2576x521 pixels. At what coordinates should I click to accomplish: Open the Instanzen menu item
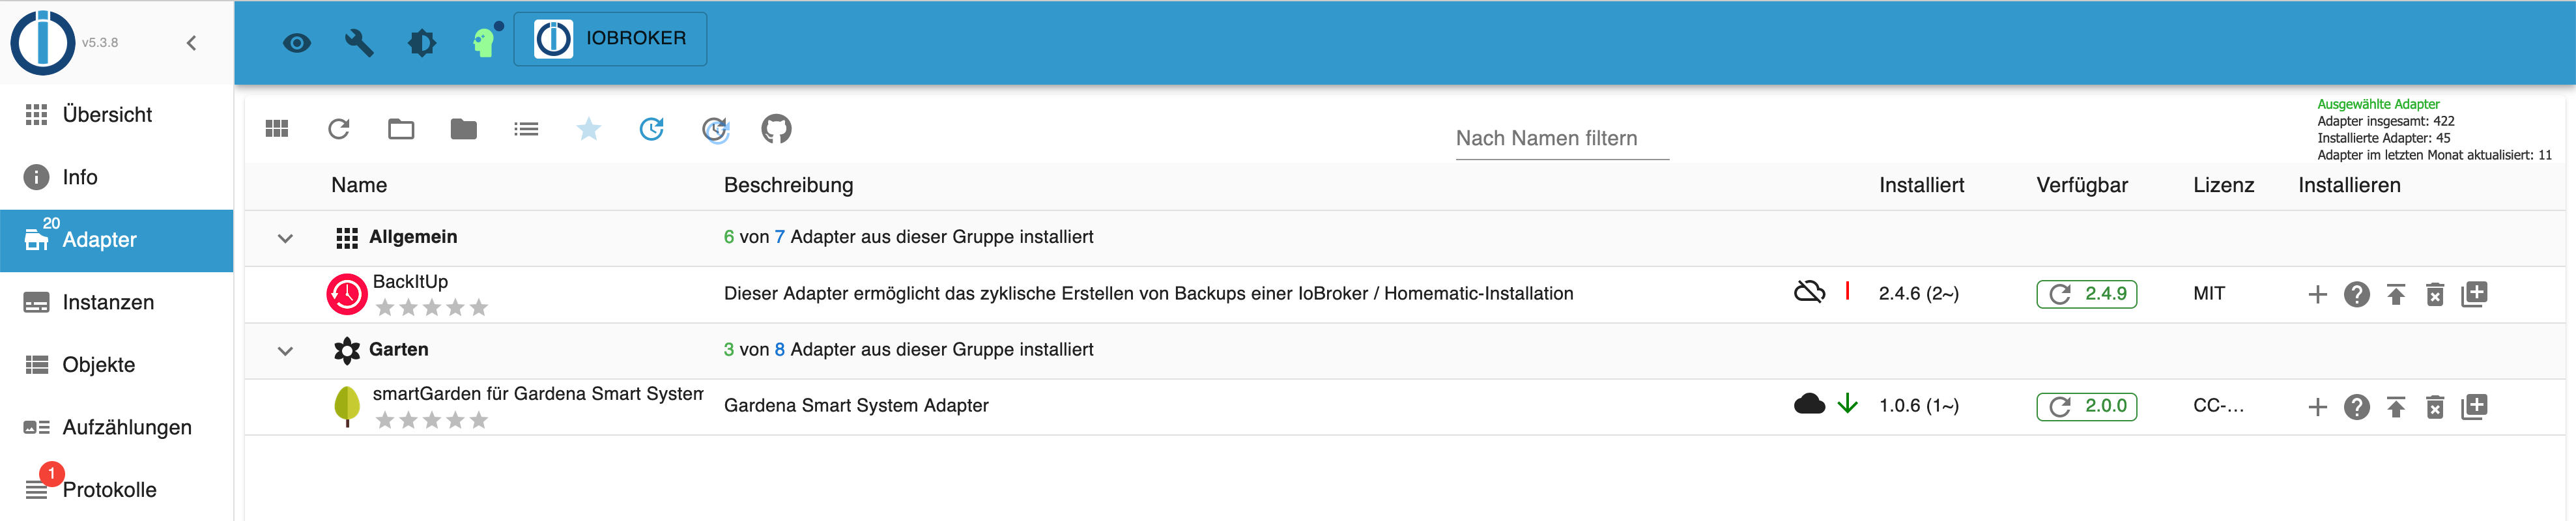(x=108, y=302)
